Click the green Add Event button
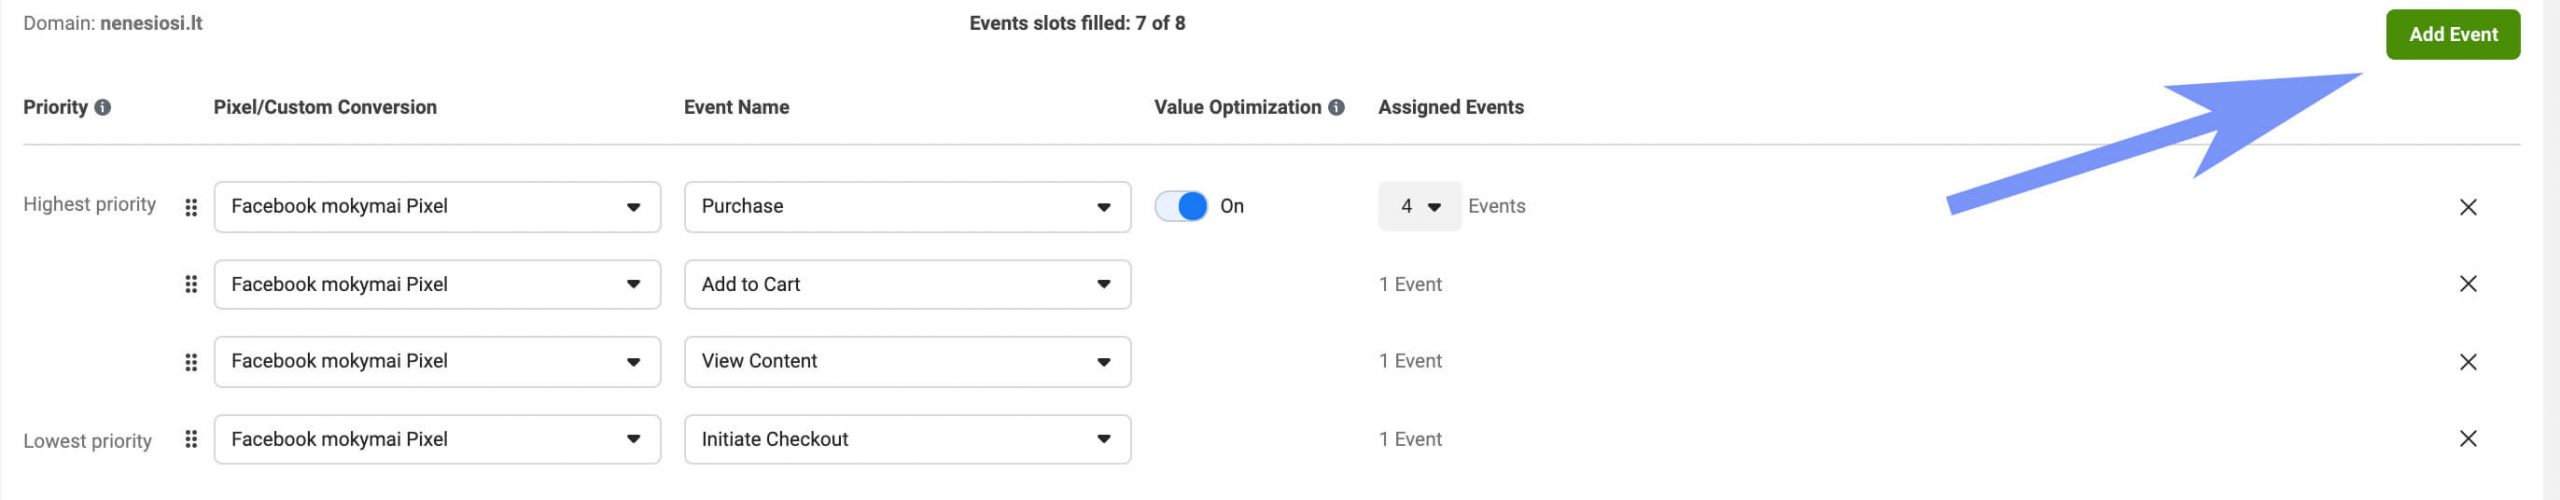Viewport: 2560px width, 500px height. pyautogui.click(x=2452, y=35)
